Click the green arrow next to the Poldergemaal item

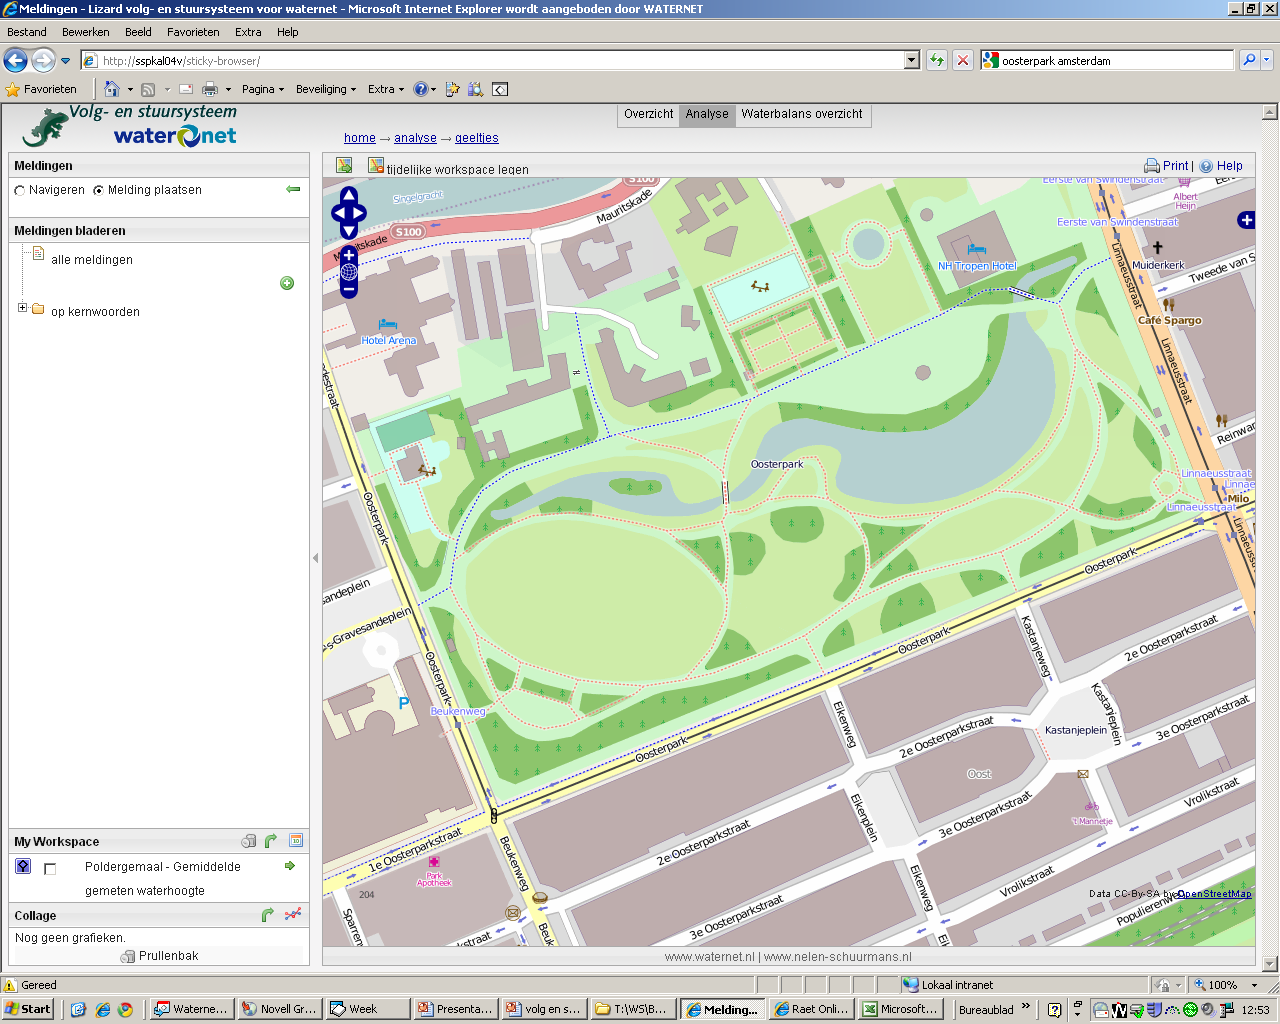[x=290, y=866]
